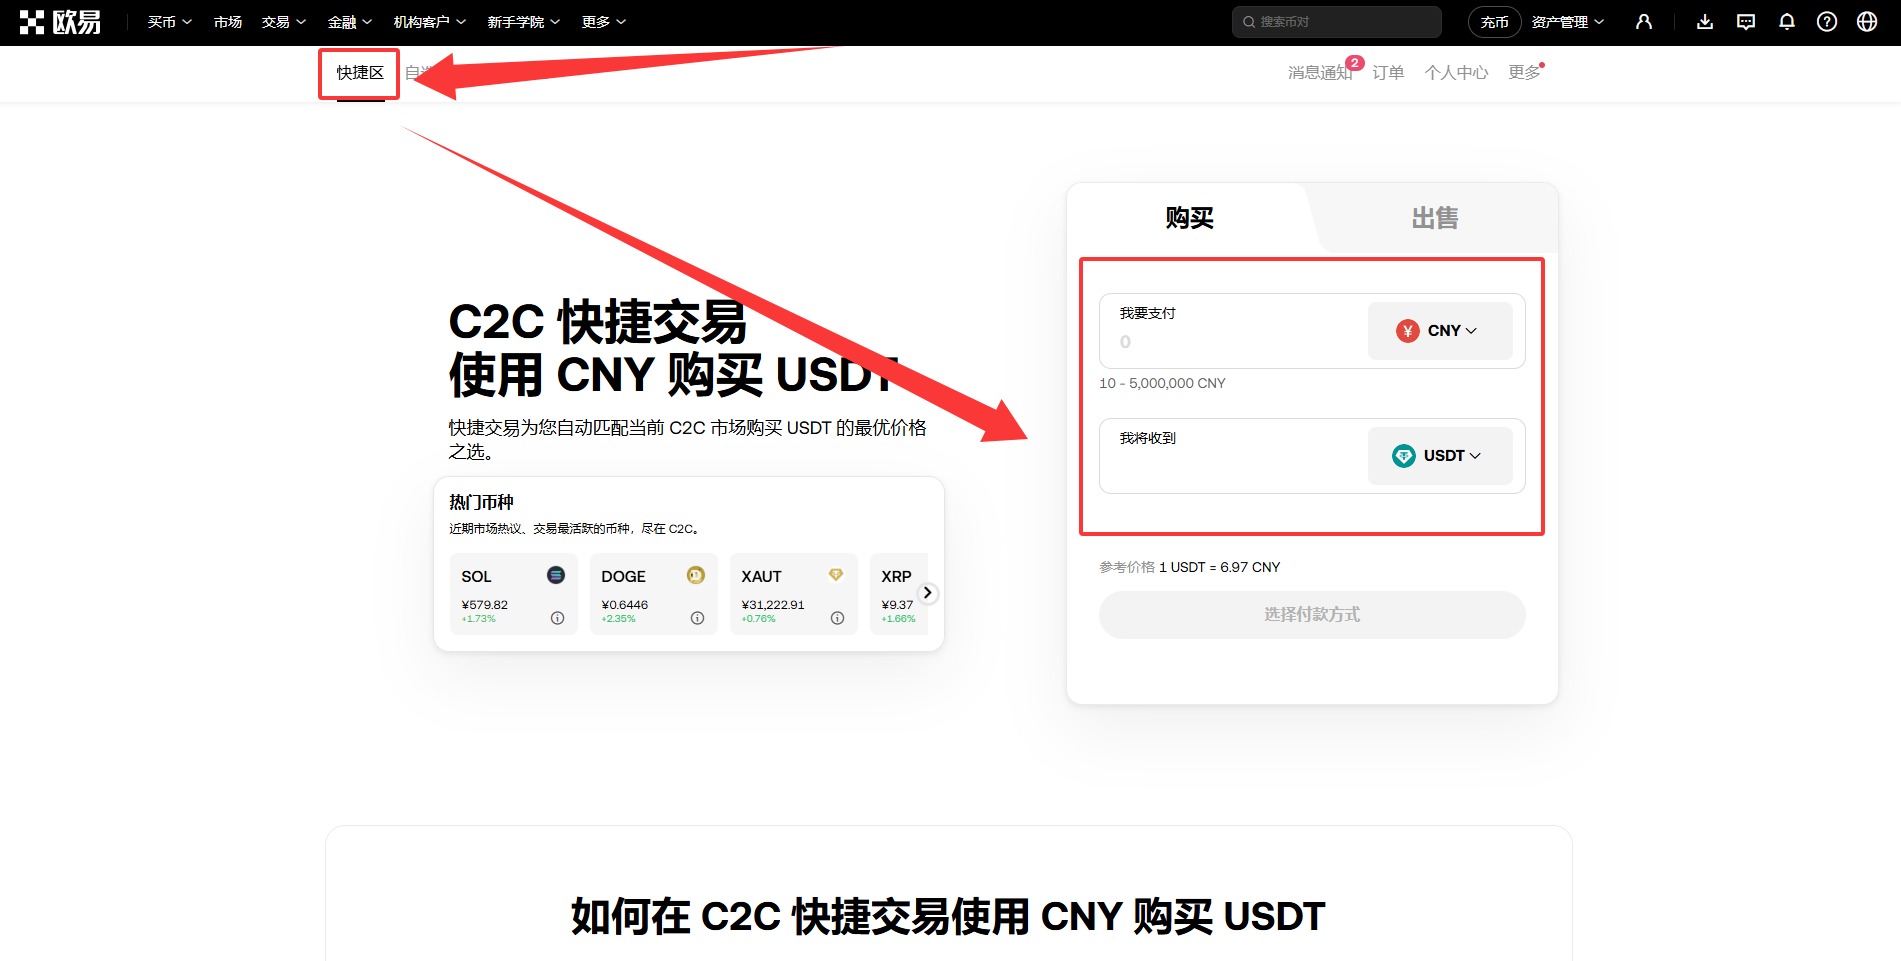
Task: Click the 选择付款方式 button
Action: [x=1312, y=615]
